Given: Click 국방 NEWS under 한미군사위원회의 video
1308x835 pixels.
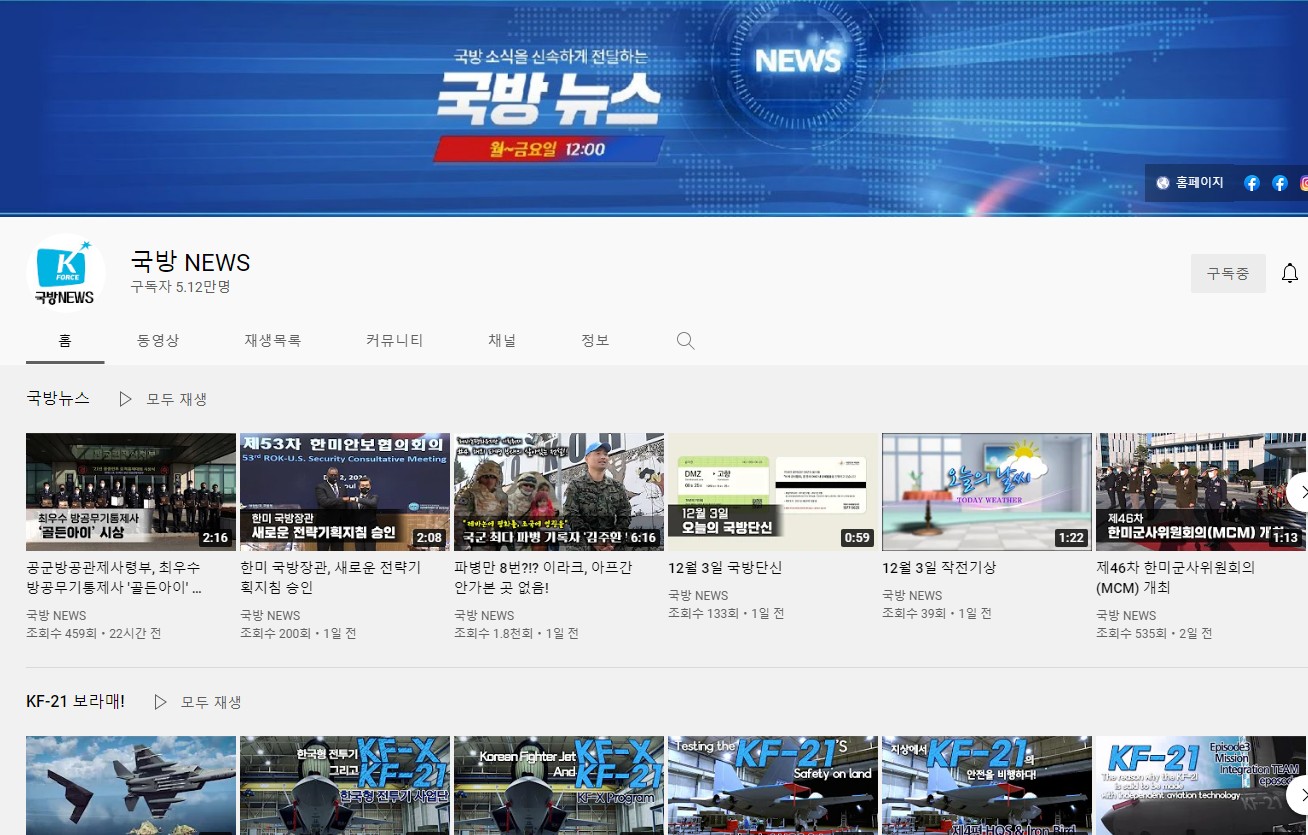Looking at the screenshot, I should tap(1126, 615).
